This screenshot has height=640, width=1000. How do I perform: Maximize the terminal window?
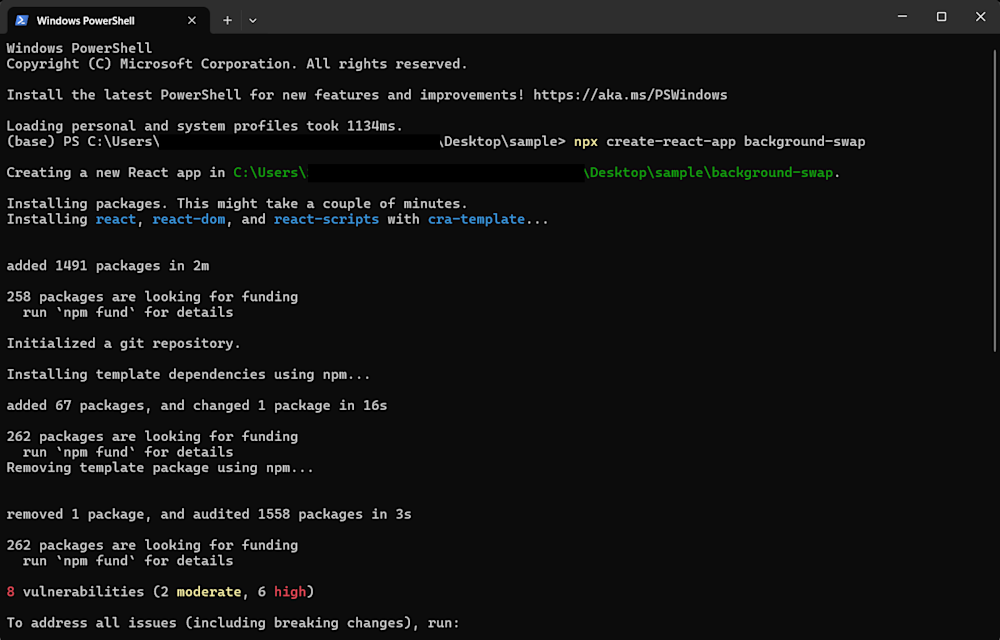[x=941, y=17]
